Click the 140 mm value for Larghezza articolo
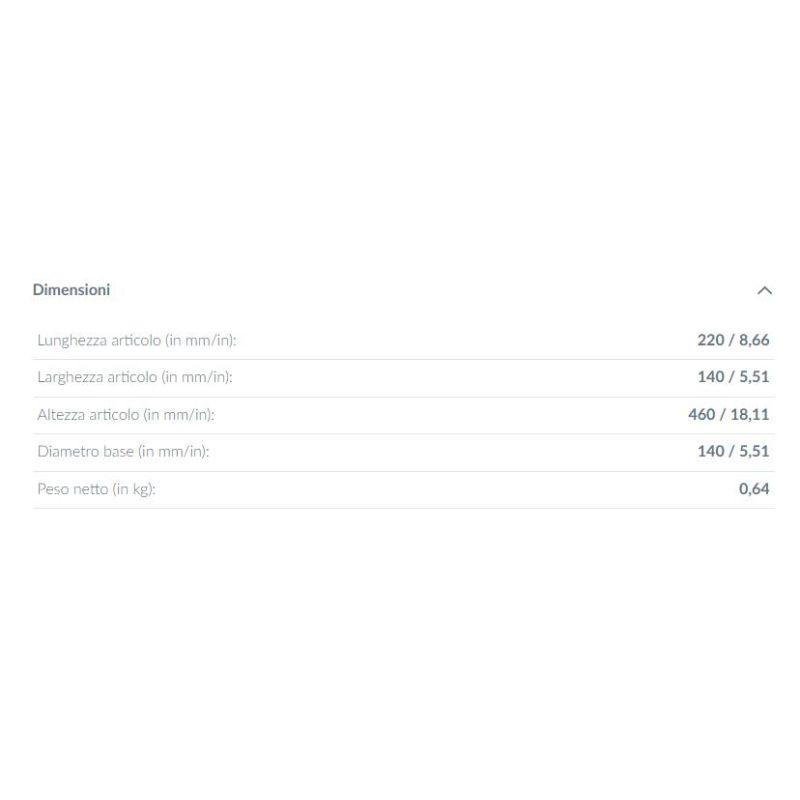 click(710, 377)
